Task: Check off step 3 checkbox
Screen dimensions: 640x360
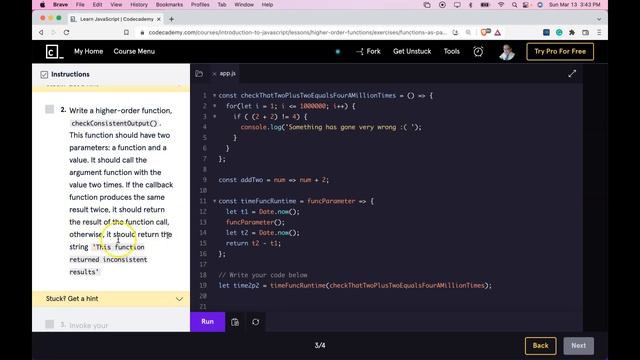Action: pos(49,324)
